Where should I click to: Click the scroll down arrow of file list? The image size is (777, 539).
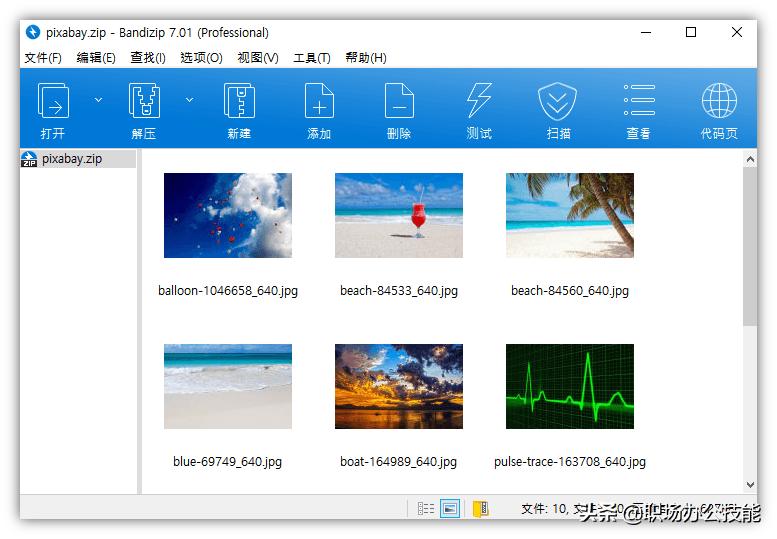pos(750,485)
